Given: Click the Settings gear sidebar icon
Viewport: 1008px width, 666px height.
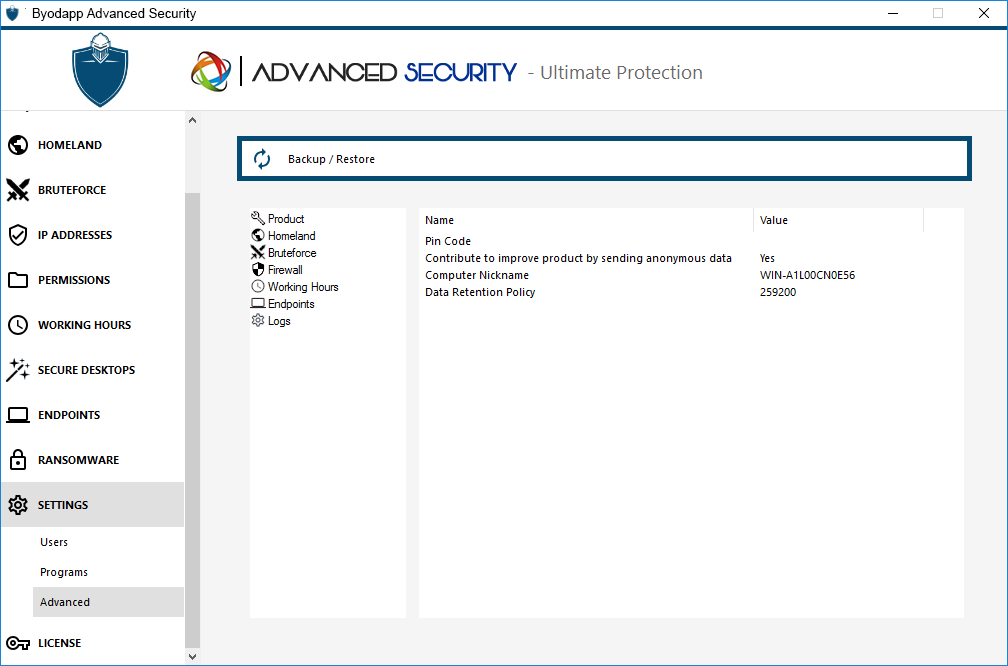Looking at the screenshot, I should (18, 505).
